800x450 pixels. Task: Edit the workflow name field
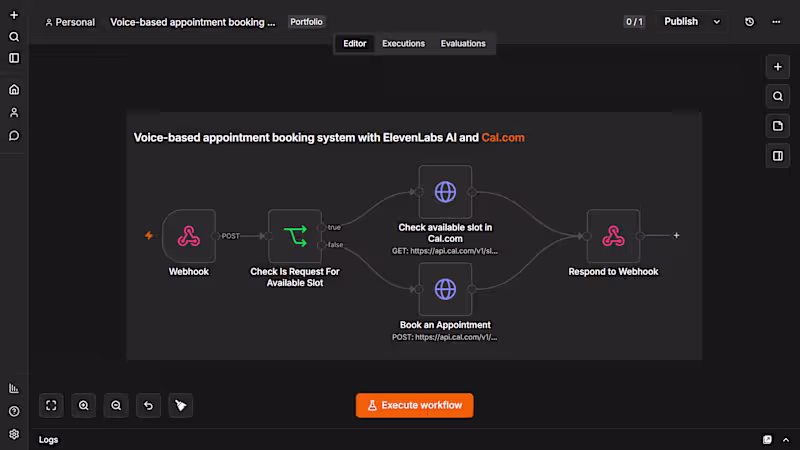pos(192,22)
